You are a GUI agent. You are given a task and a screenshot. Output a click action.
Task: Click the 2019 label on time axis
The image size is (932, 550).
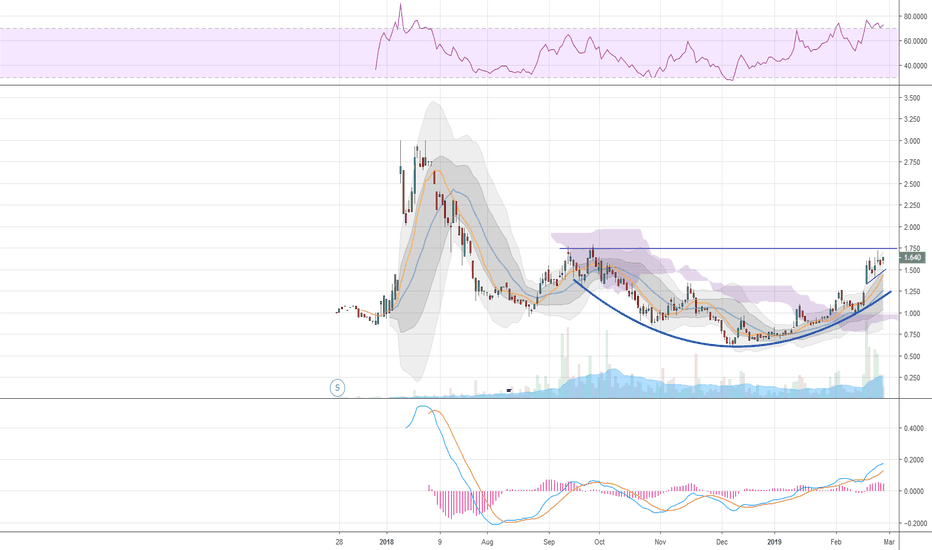tap(774, 542)
